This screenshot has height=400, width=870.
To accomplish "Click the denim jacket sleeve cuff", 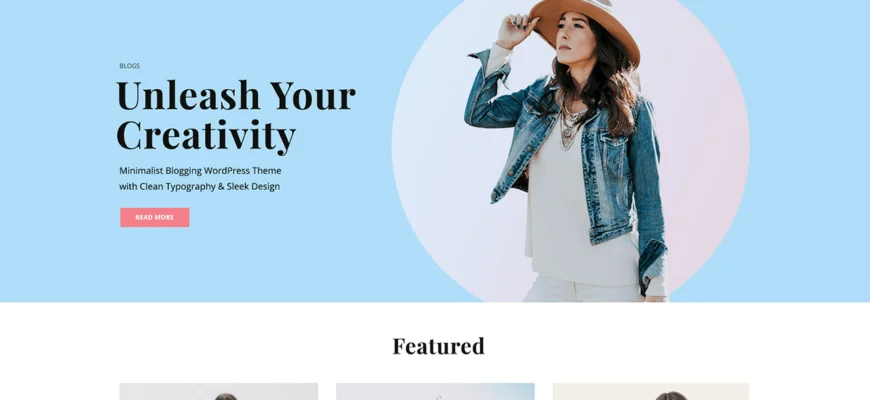I will [652, 265].
